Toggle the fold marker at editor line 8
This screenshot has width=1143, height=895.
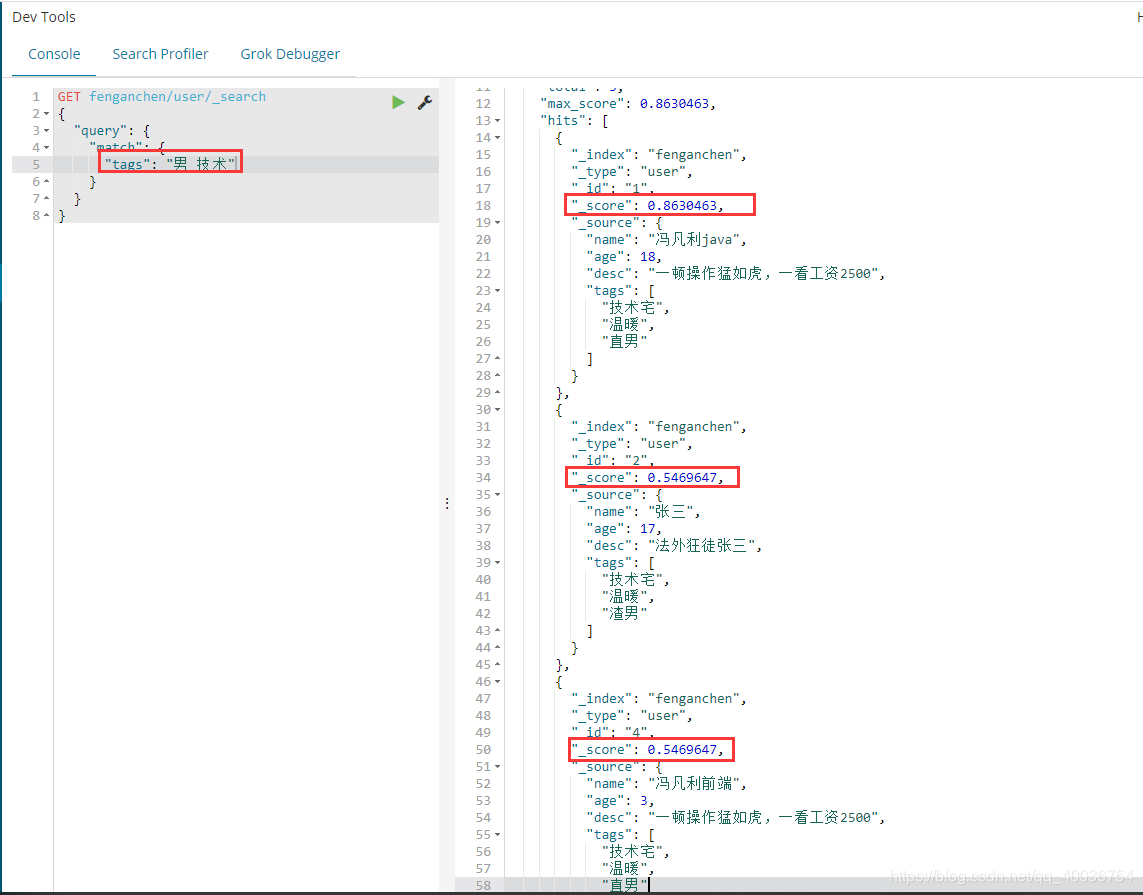[47, 215]
